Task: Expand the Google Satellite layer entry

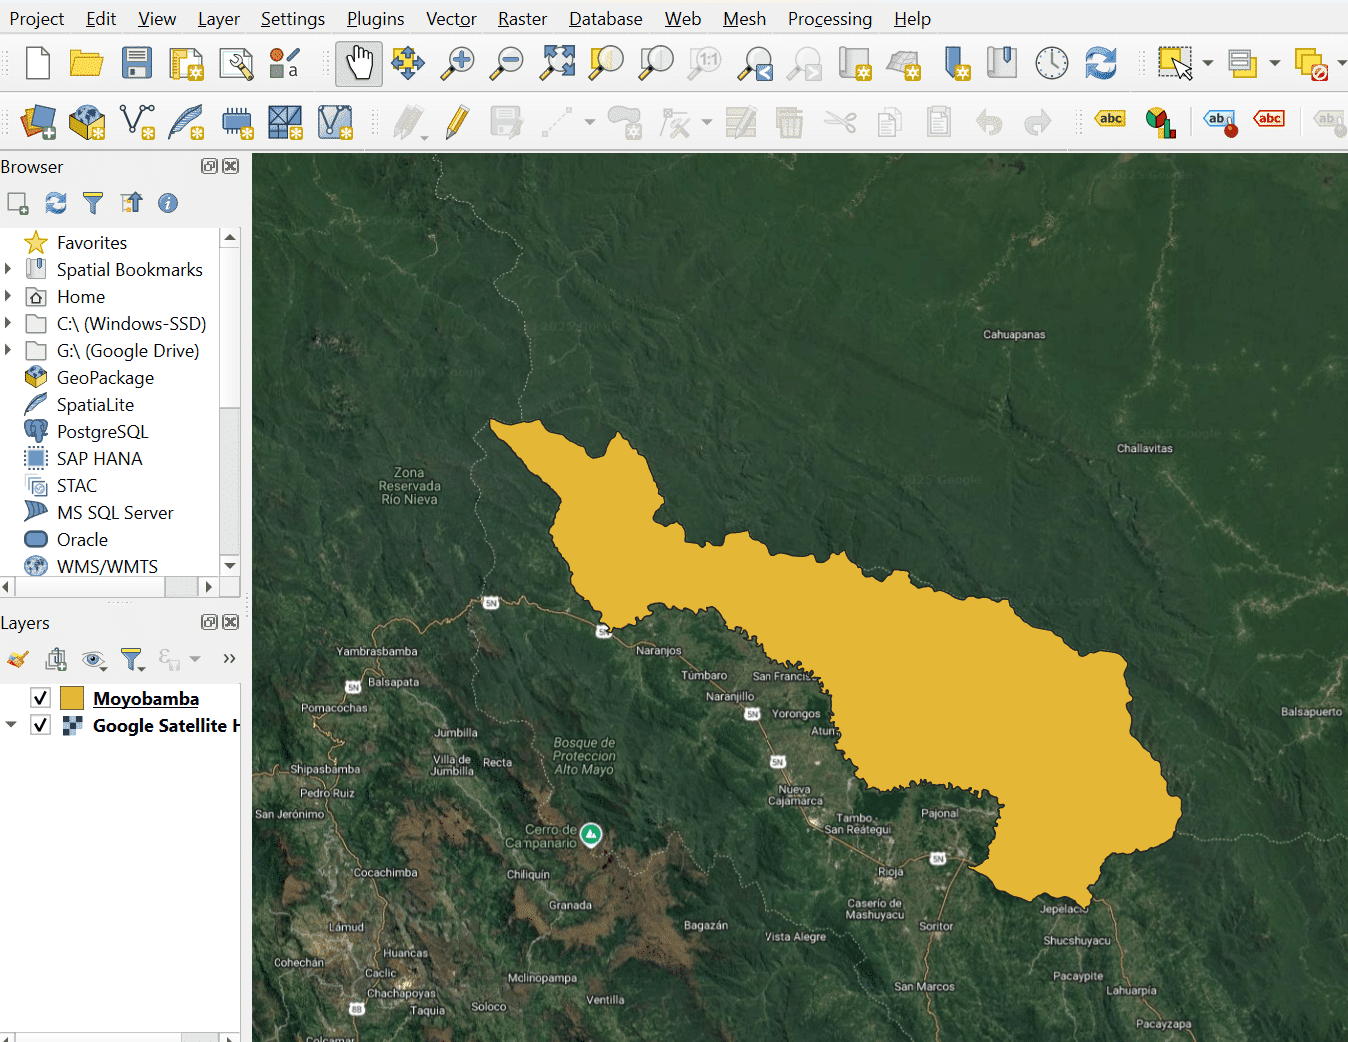Action: click(10, 725)
